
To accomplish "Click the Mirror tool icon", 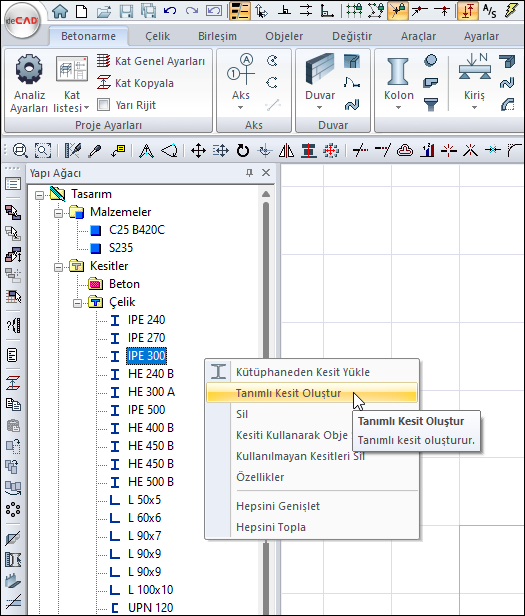I will [286, 150].
